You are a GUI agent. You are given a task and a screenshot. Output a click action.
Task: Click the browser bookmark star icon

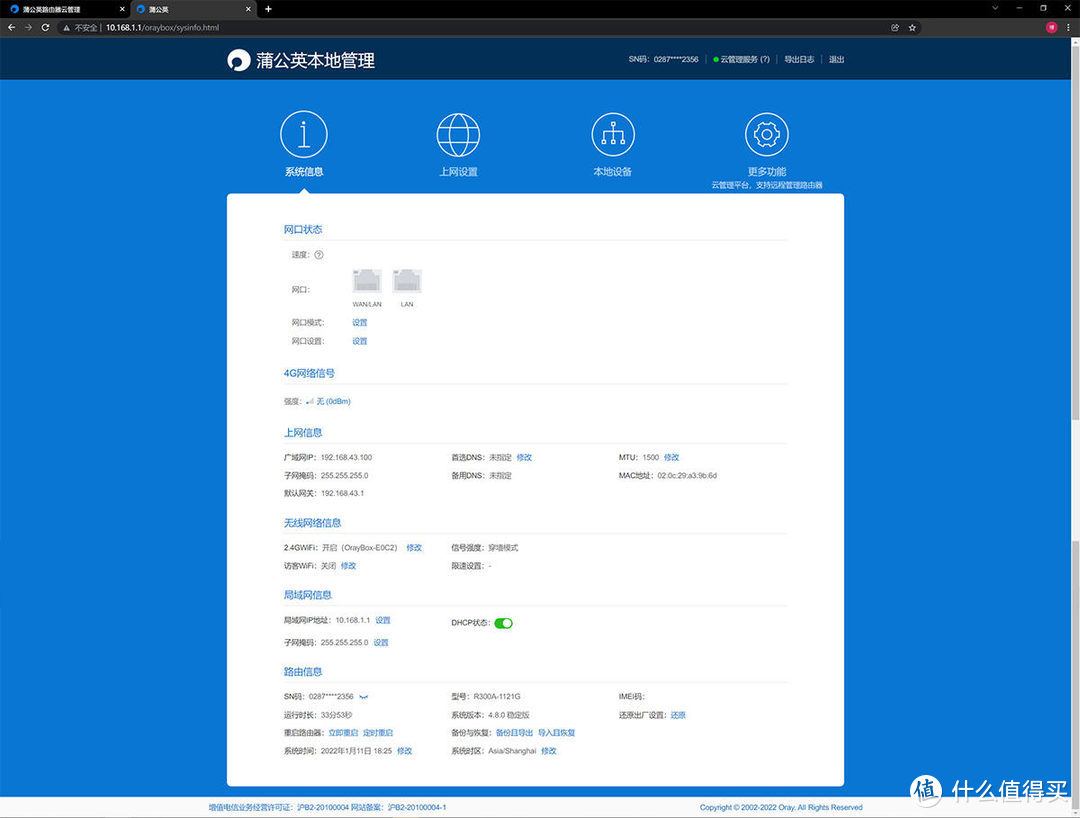pos(912,28)
